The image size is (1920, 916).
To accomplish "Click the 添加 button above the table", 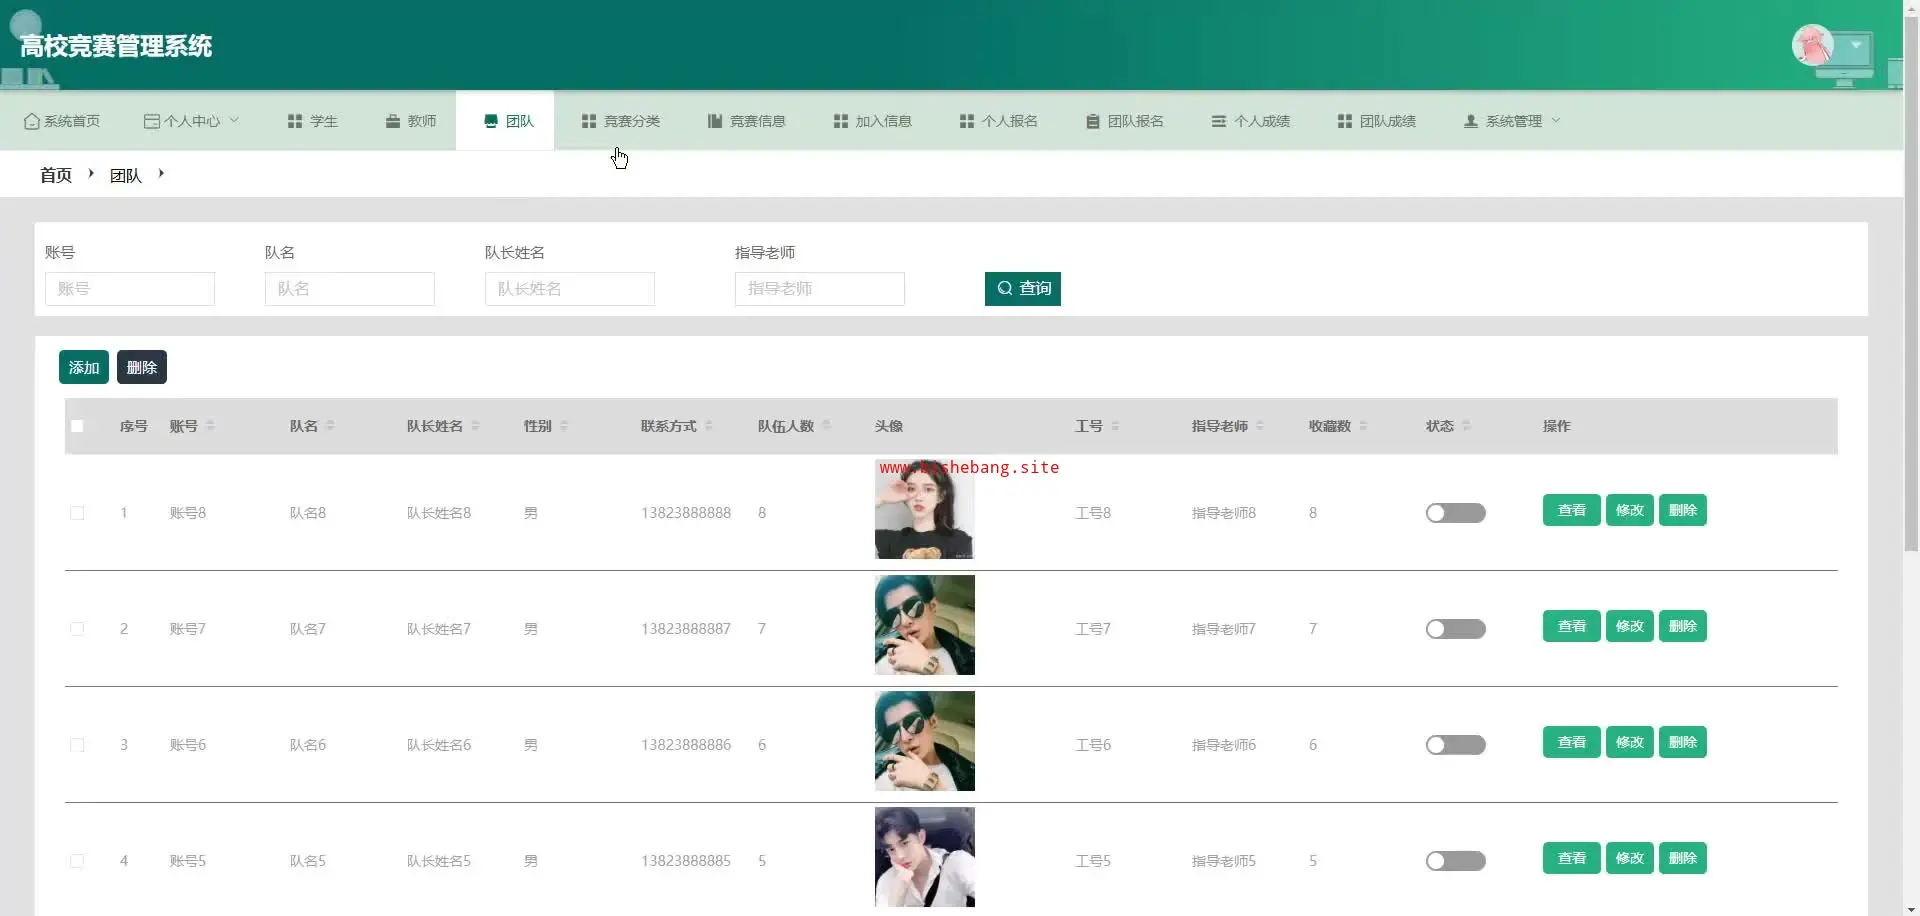I will tap(84, 368).
